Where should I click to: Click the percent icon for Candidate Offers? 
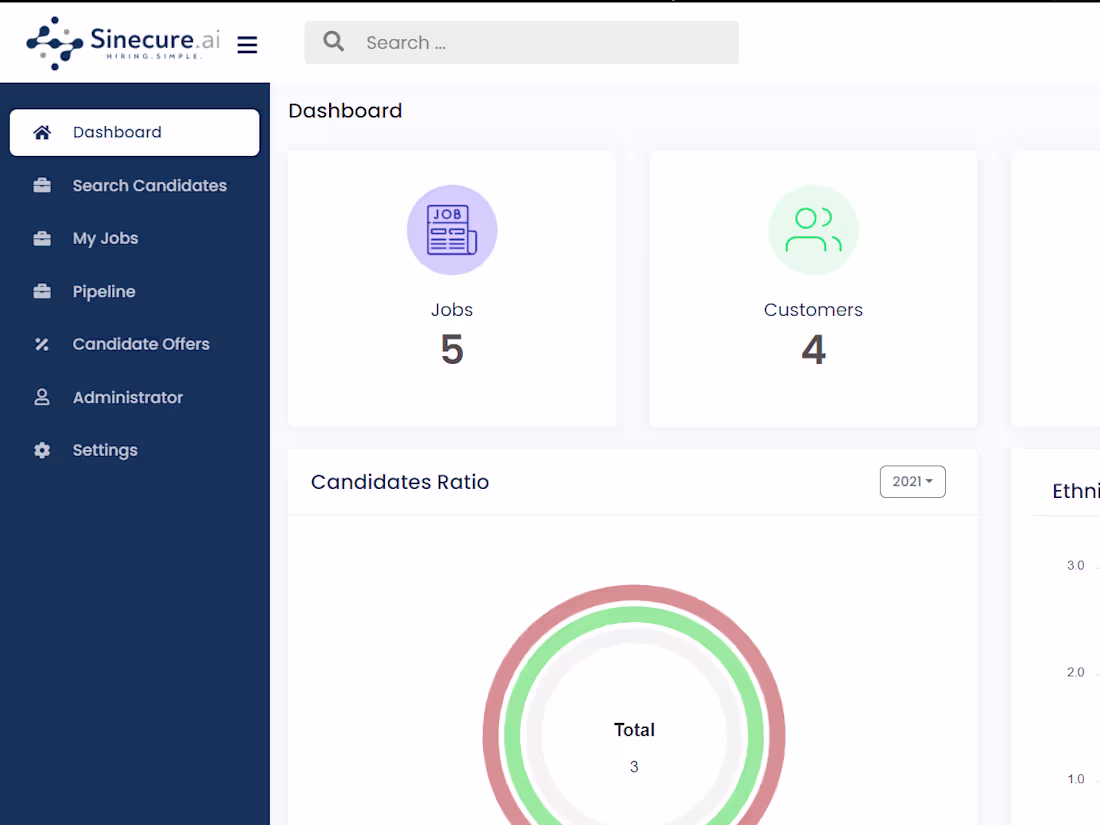click(x=41, y=344)
